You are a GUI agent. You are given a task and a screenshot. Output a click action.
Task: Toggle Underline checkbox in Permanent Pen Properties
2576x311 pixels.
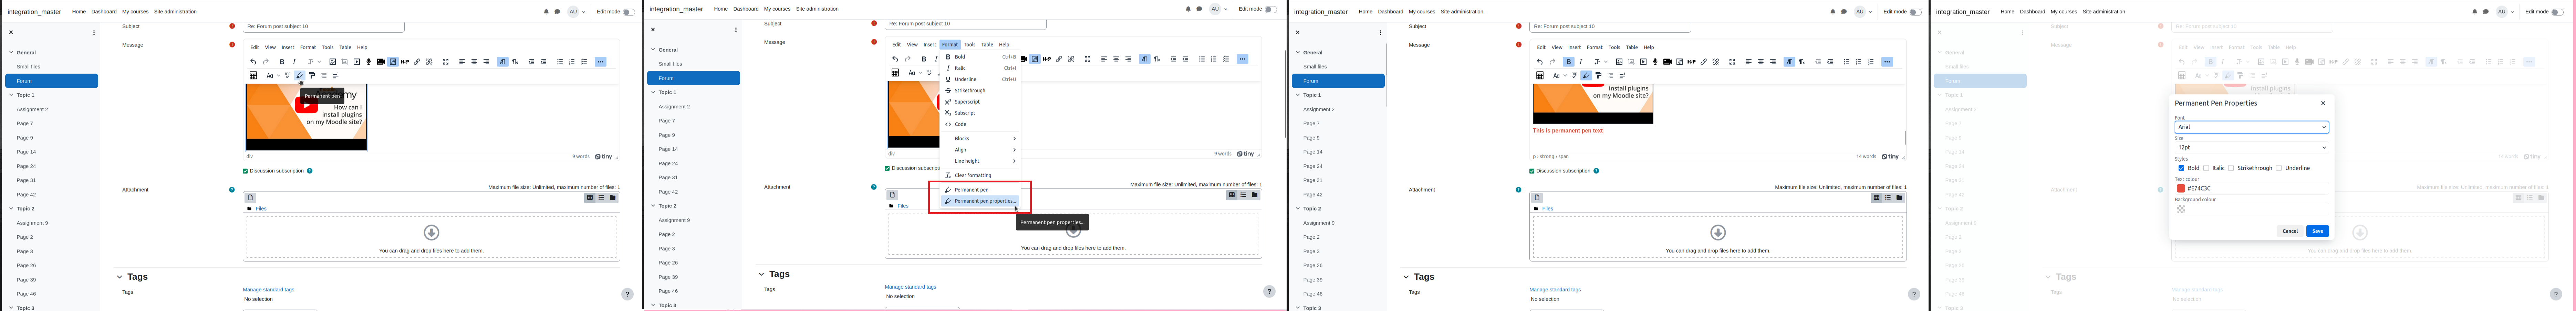click(x=2279, y=168)
